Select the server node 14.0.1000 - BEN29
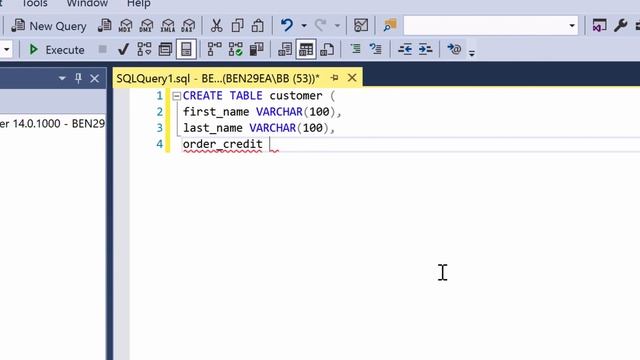Viewport: 640px width, 360px height. [x=52, y=123]
